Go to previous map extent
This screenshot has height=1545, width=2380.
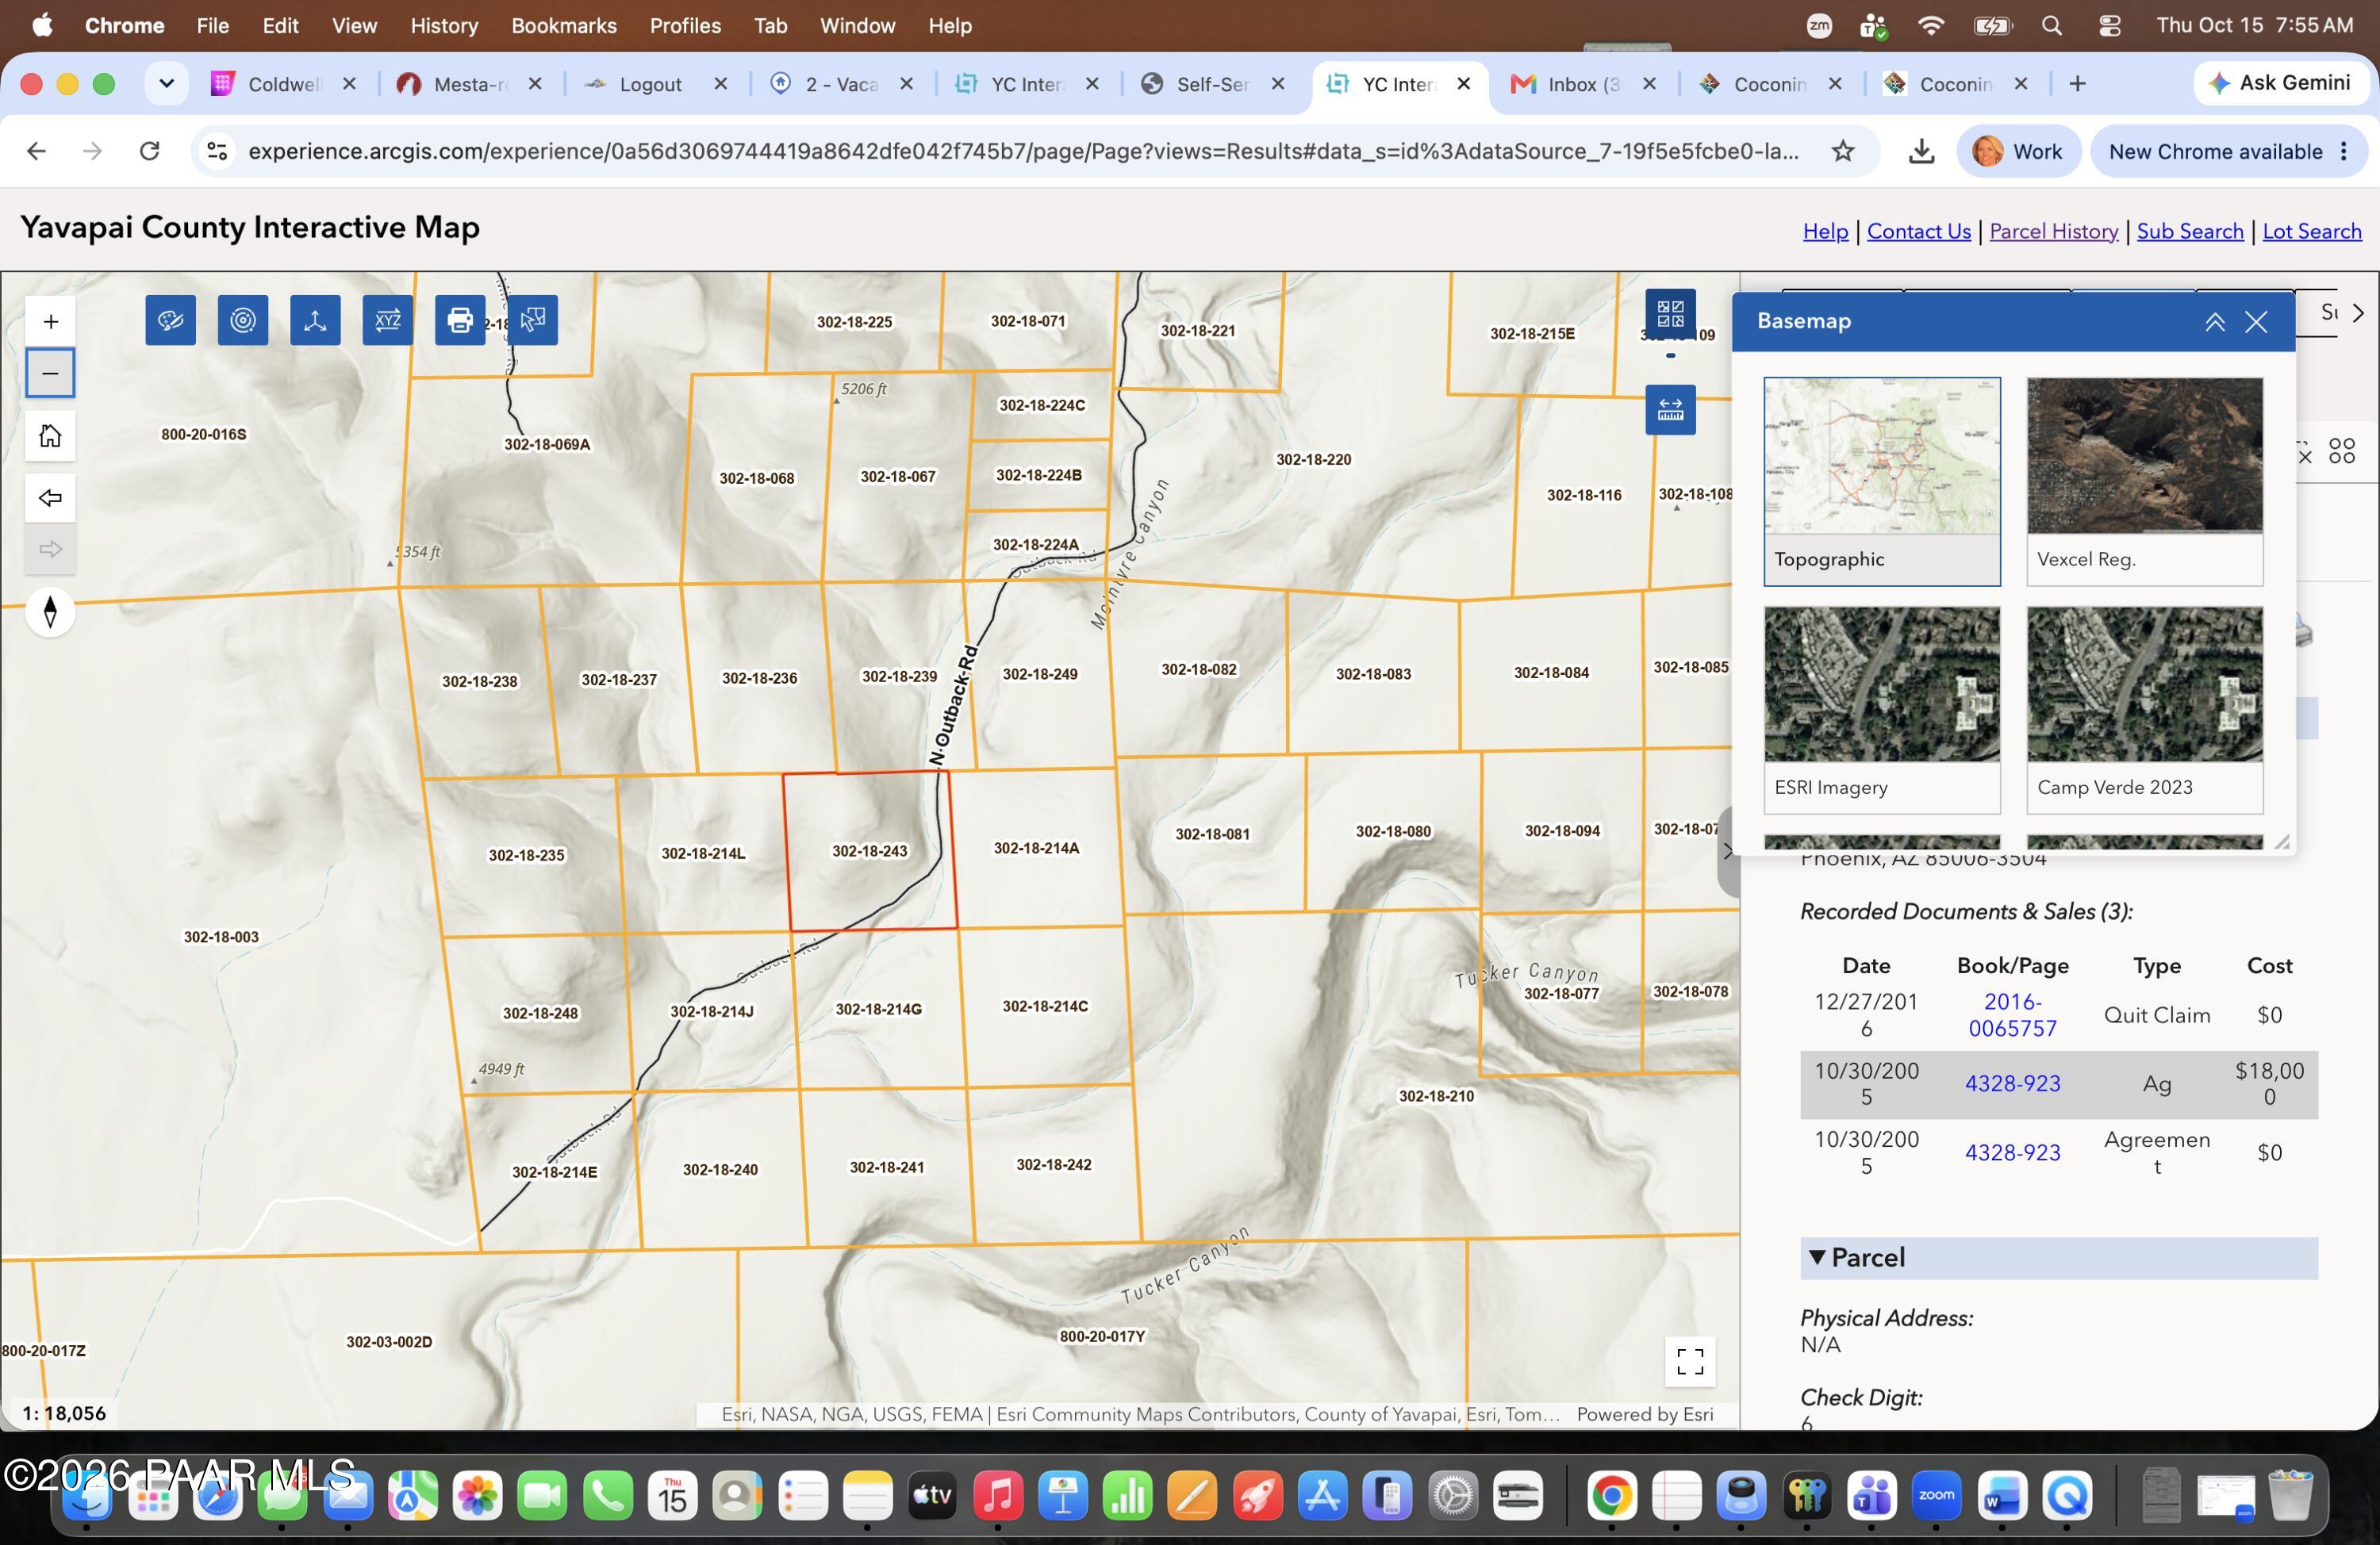pos(50,498)
